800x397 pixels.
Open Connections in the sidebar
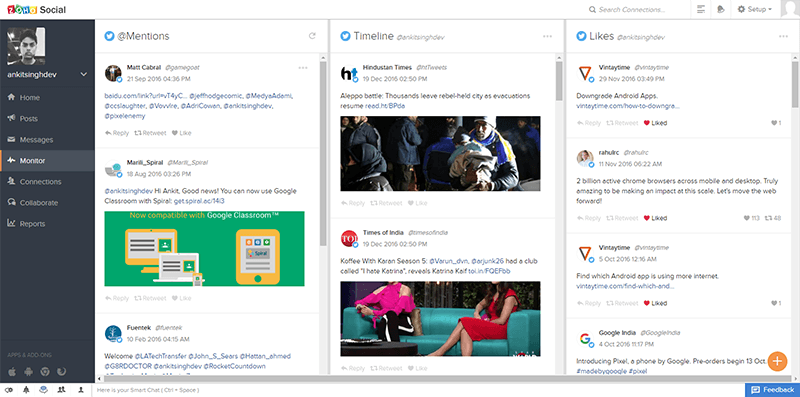(47, 182)
